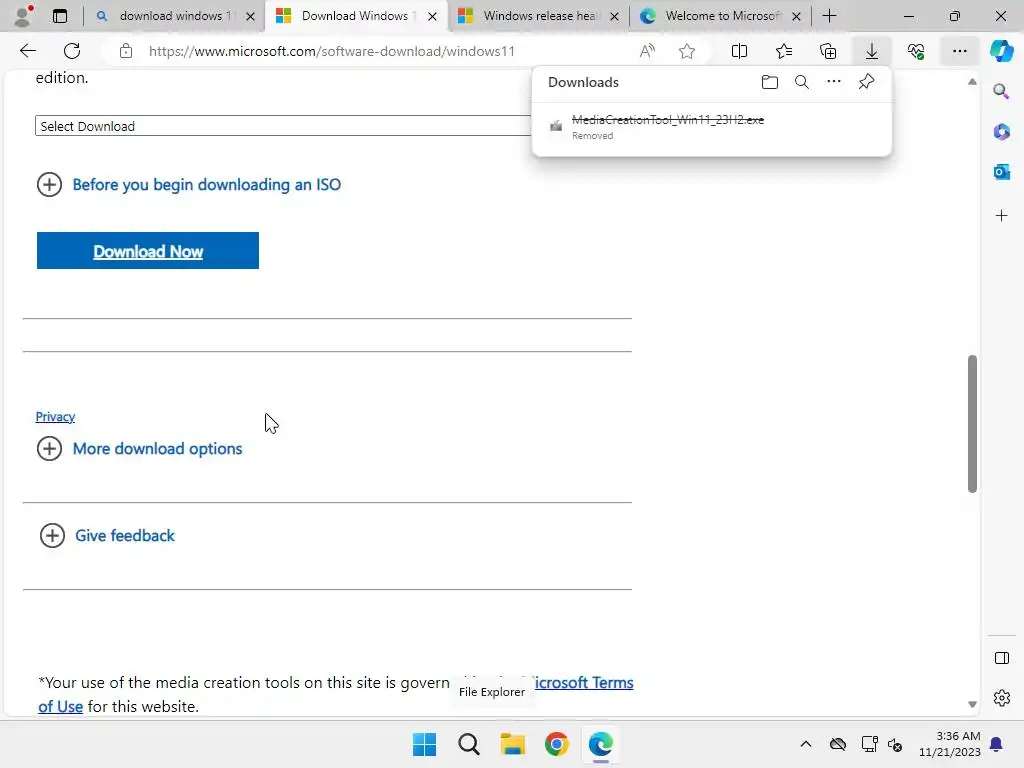
Task: Open taskbar Search
Action: click(x=468, y=744)
